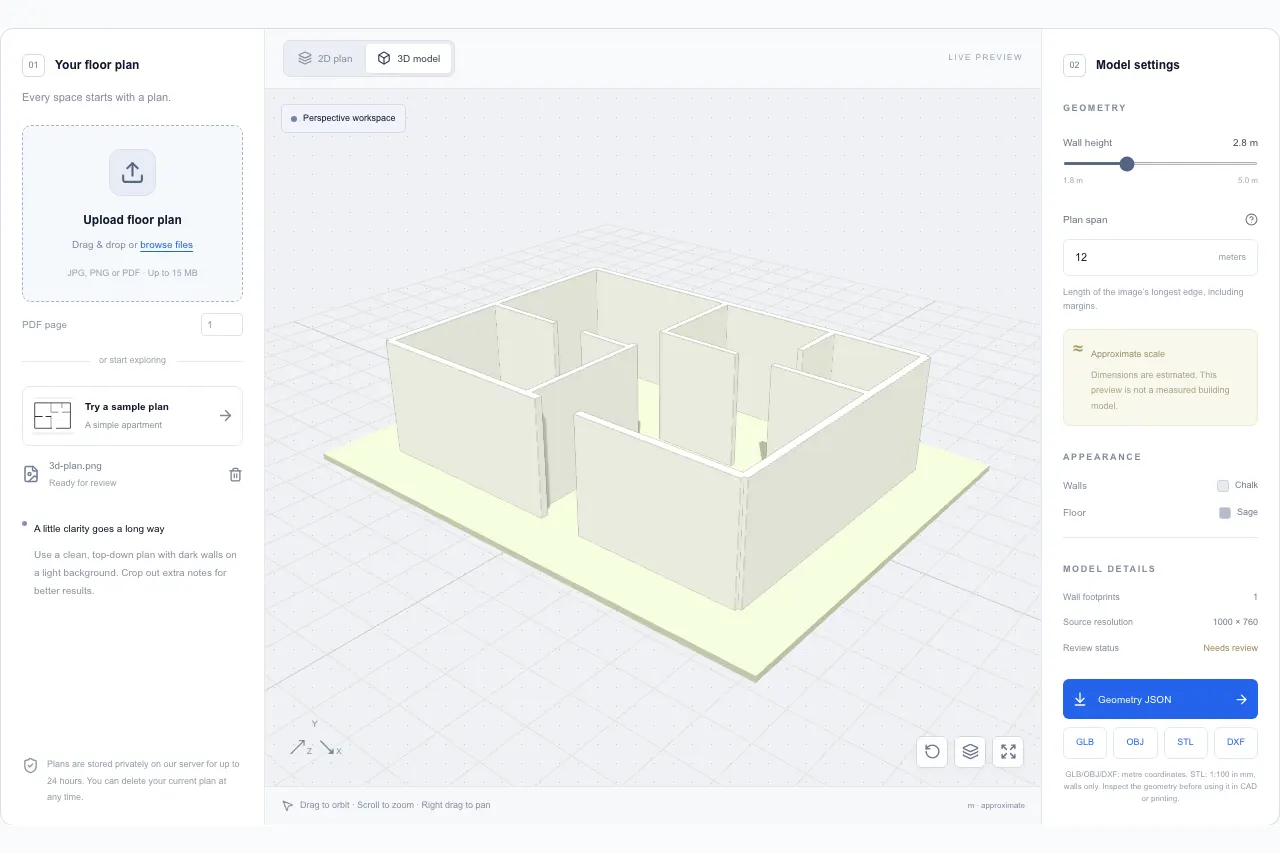Screen dimensions: 1280x853
Task: Click the "LIVE PREVIEW" label
Action: (x=985, y=57)
